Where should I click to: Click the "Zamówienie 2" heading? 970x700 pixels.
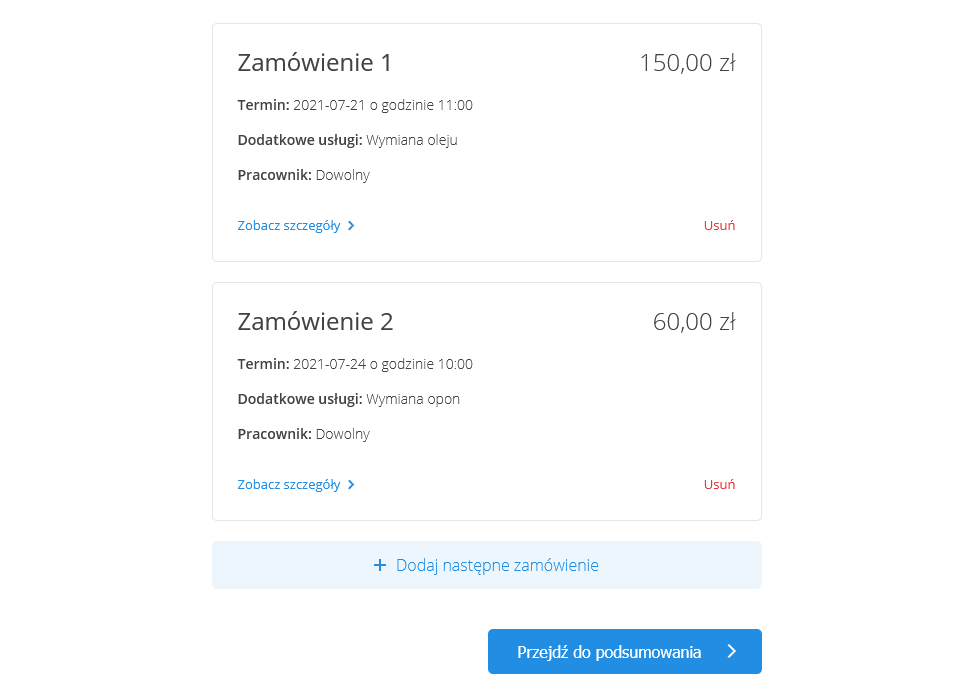[x=315, y=322]
